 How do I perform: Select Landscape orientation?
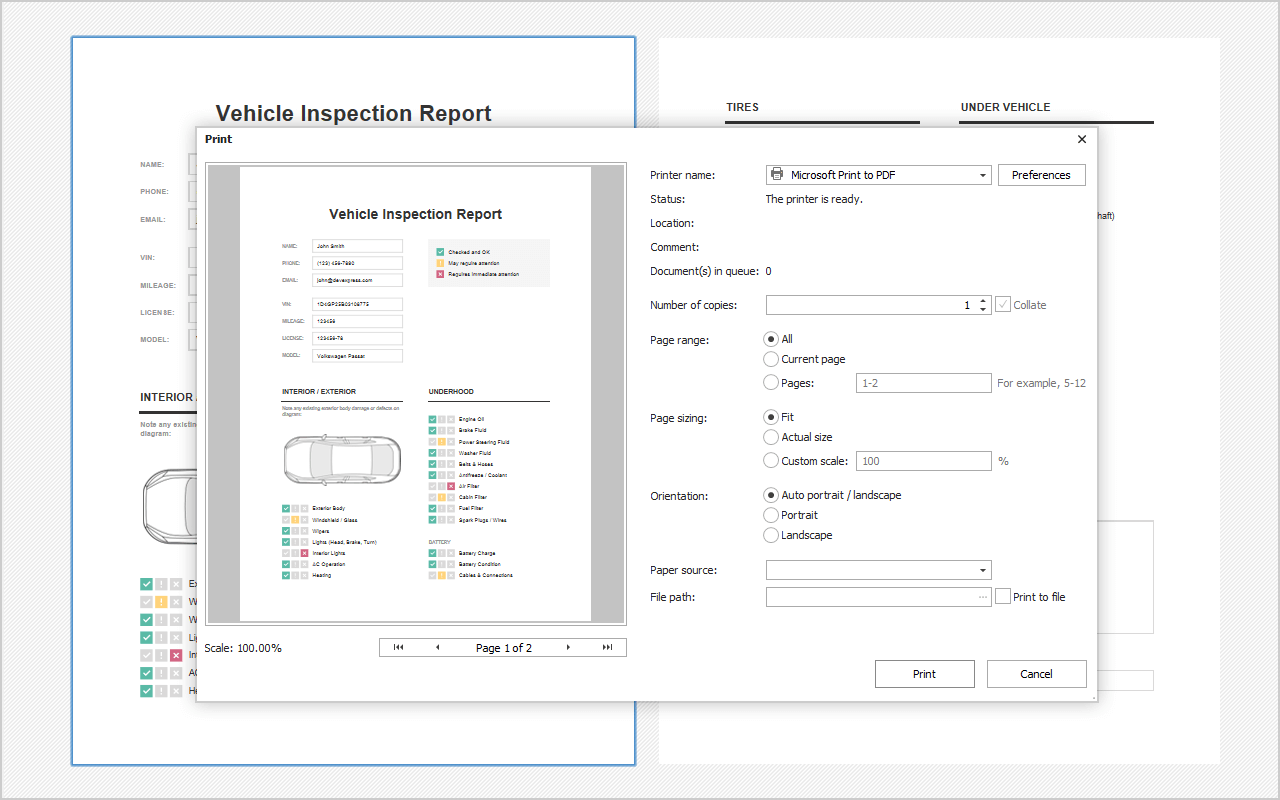click(771, 535)
